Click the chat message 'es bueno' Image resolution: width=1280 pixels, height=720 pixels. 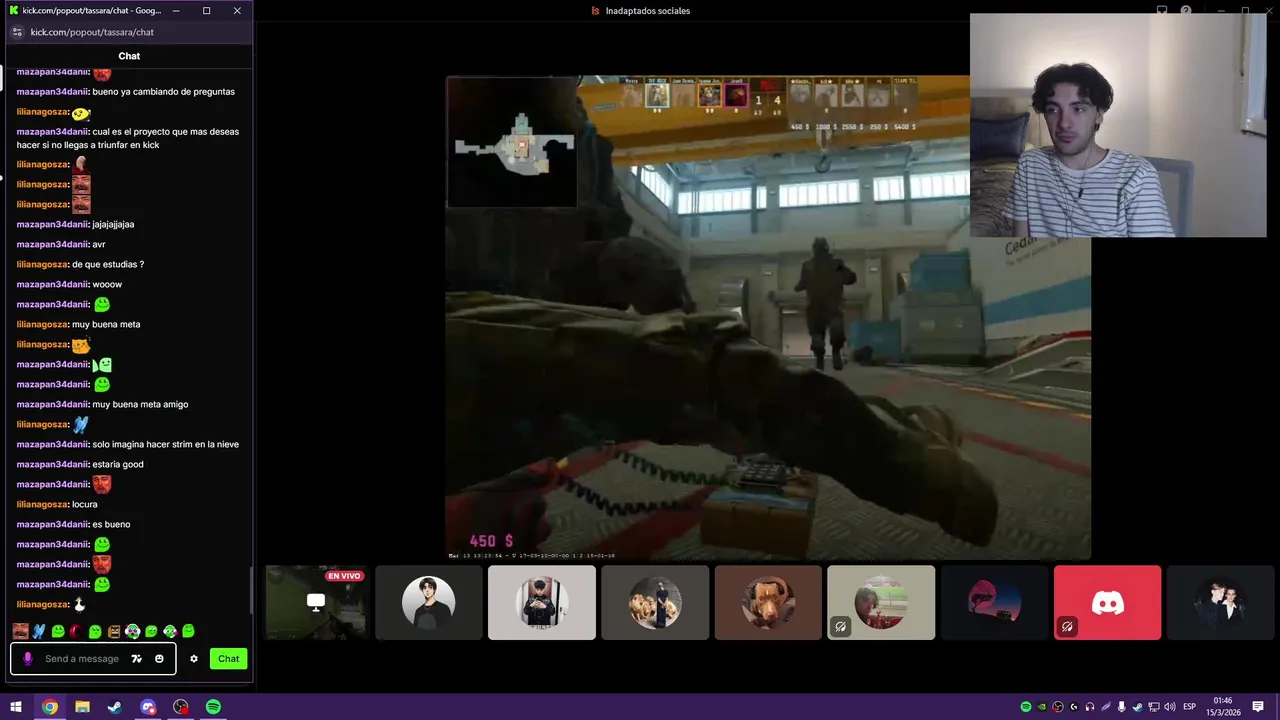point(111,524)
